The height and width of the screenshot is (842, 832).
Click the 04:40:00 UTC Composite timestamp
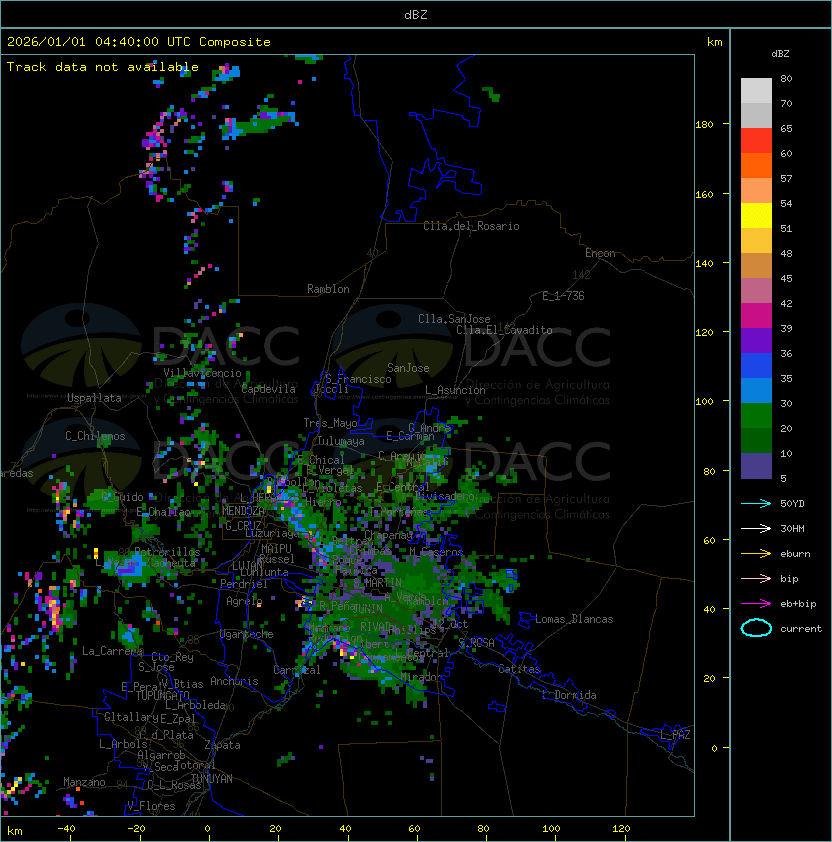pyautogui.click(x=138, y=42)
